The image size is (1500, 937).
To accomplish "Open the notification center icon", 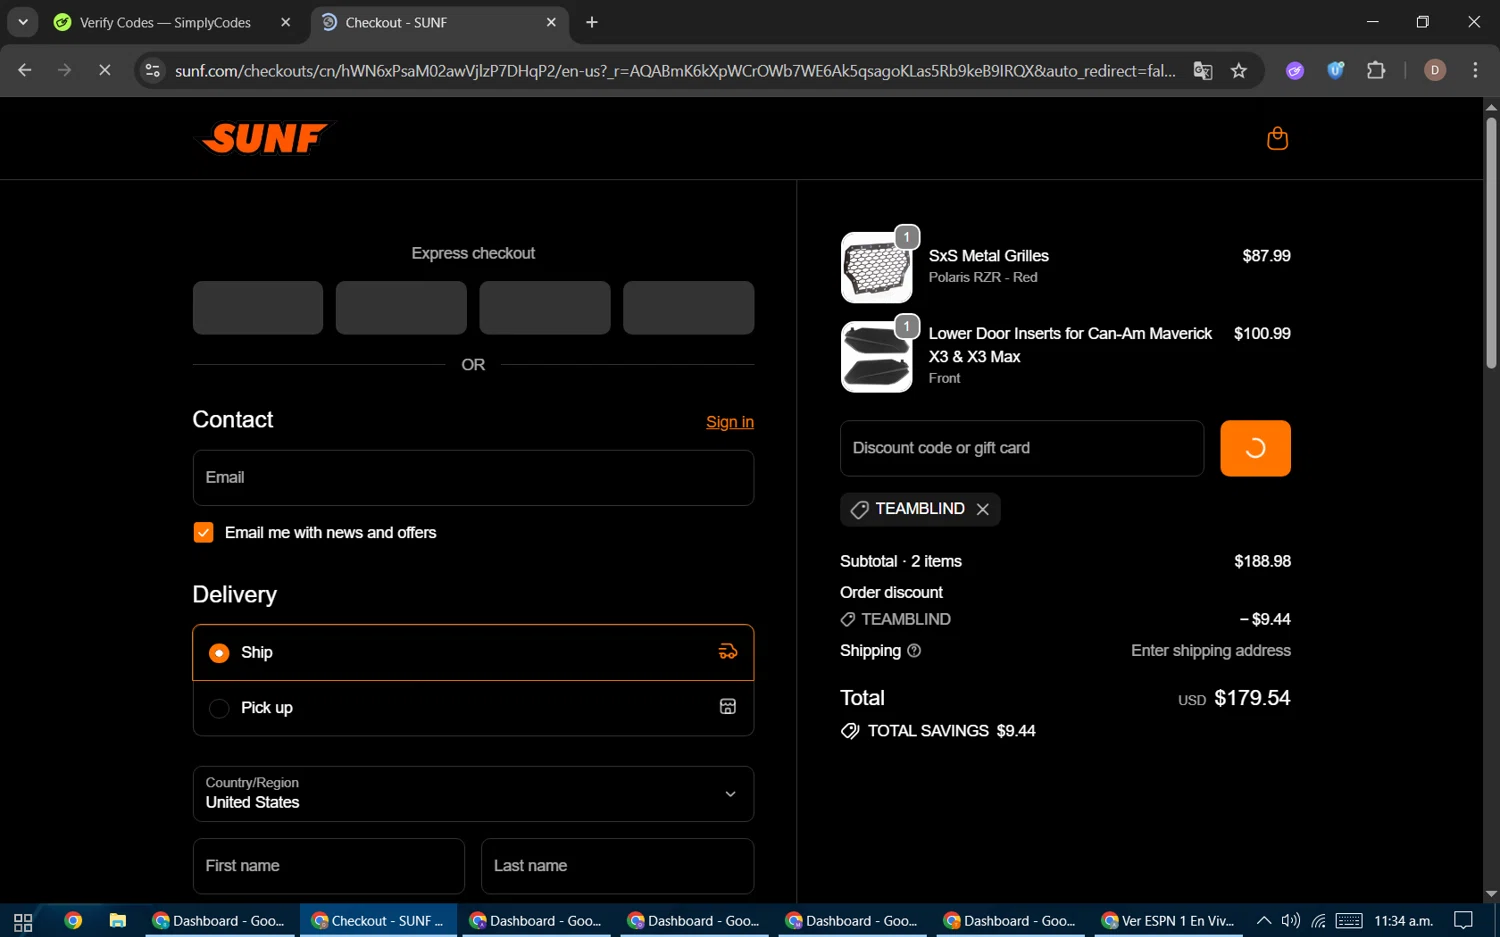I will pyautogui.click(x=1463, y=921).
